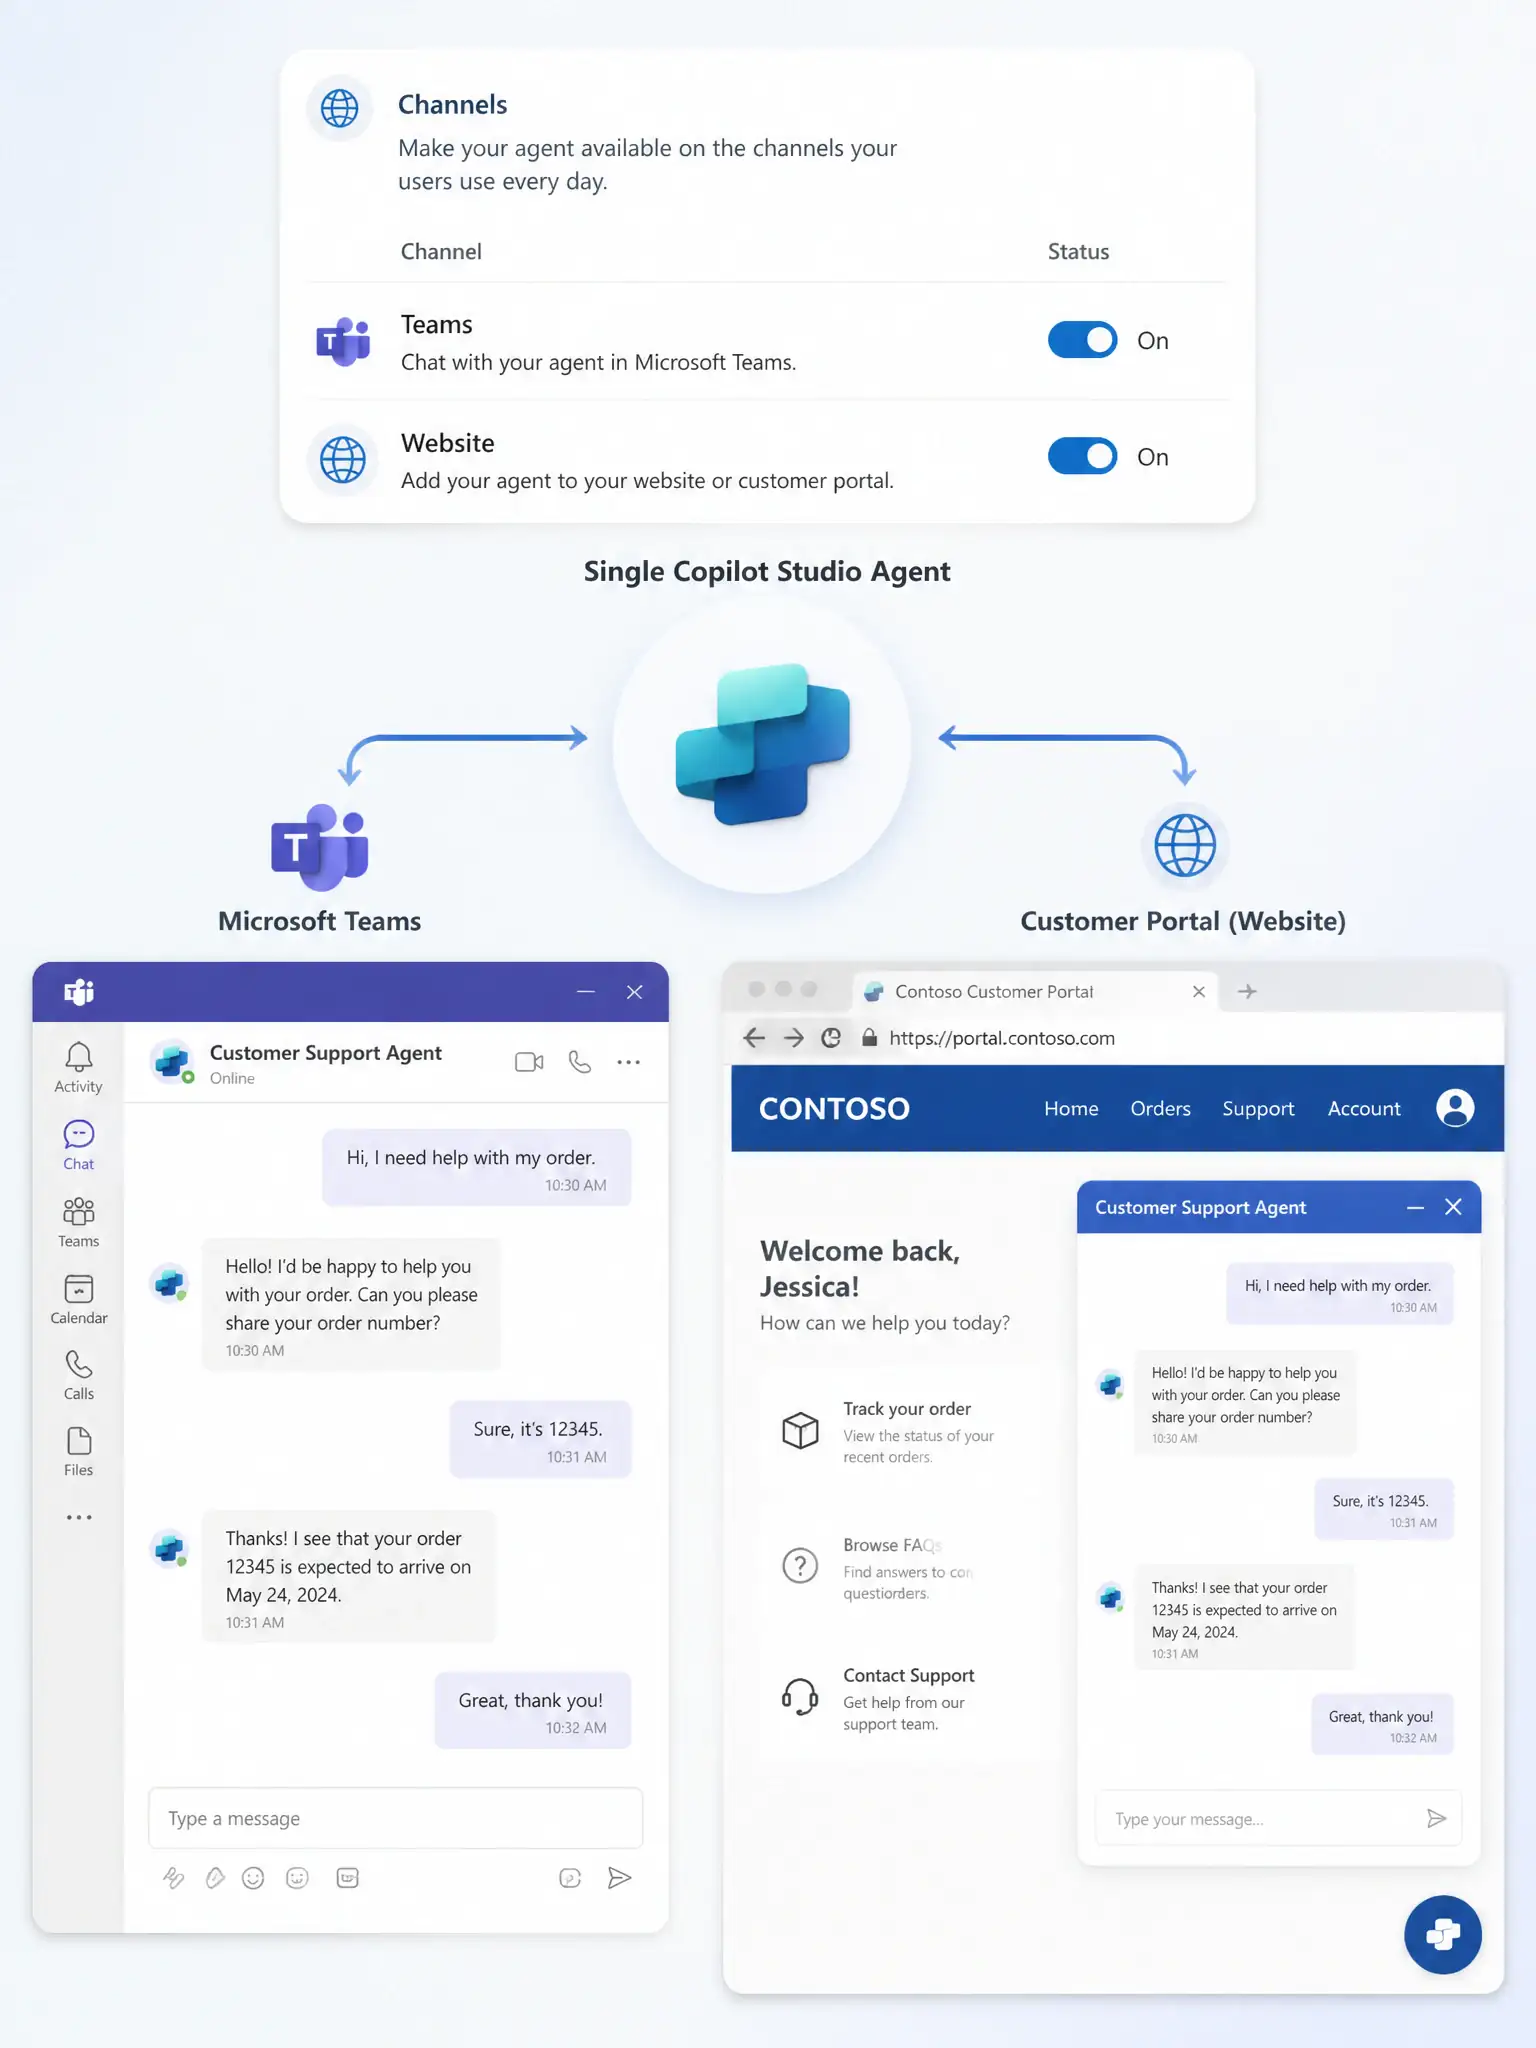The height and width of the screenshot is (2048, 1536).
Task: Open the sticker picker in Teams compose bar
Action: pyautogui.click(x=297, y=1878)
